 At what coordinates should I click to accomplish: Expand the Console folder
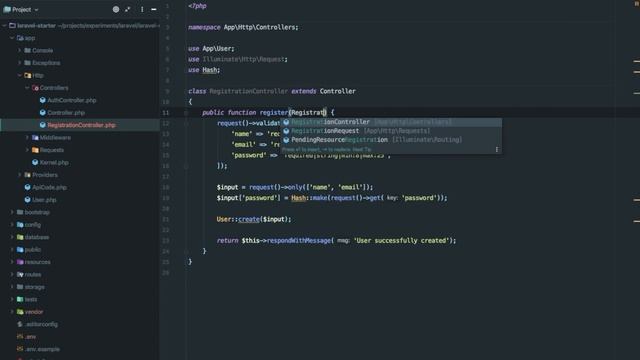[20, 50]
